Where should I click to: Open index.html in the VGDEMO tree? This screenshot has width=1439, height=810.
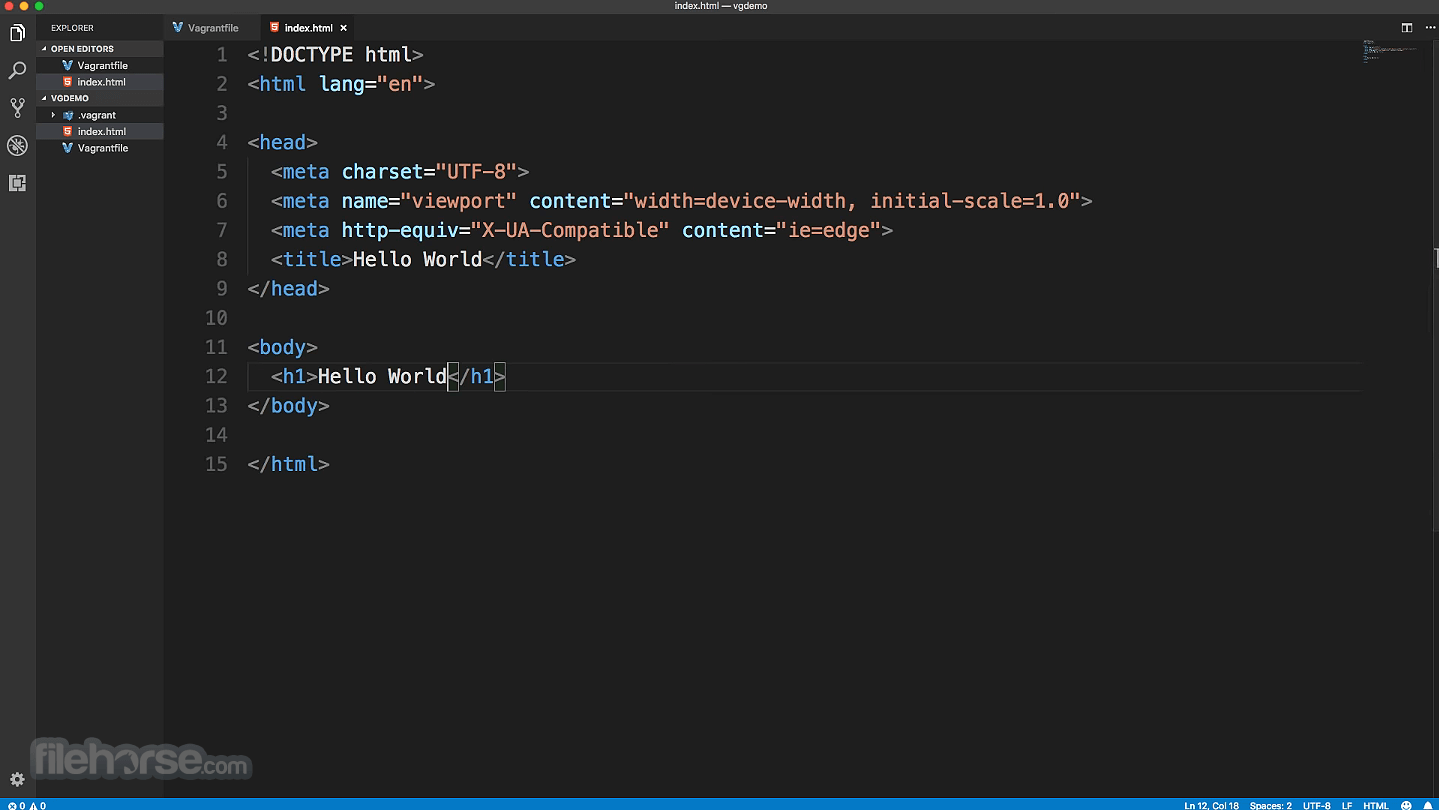(x=101, y=131)
